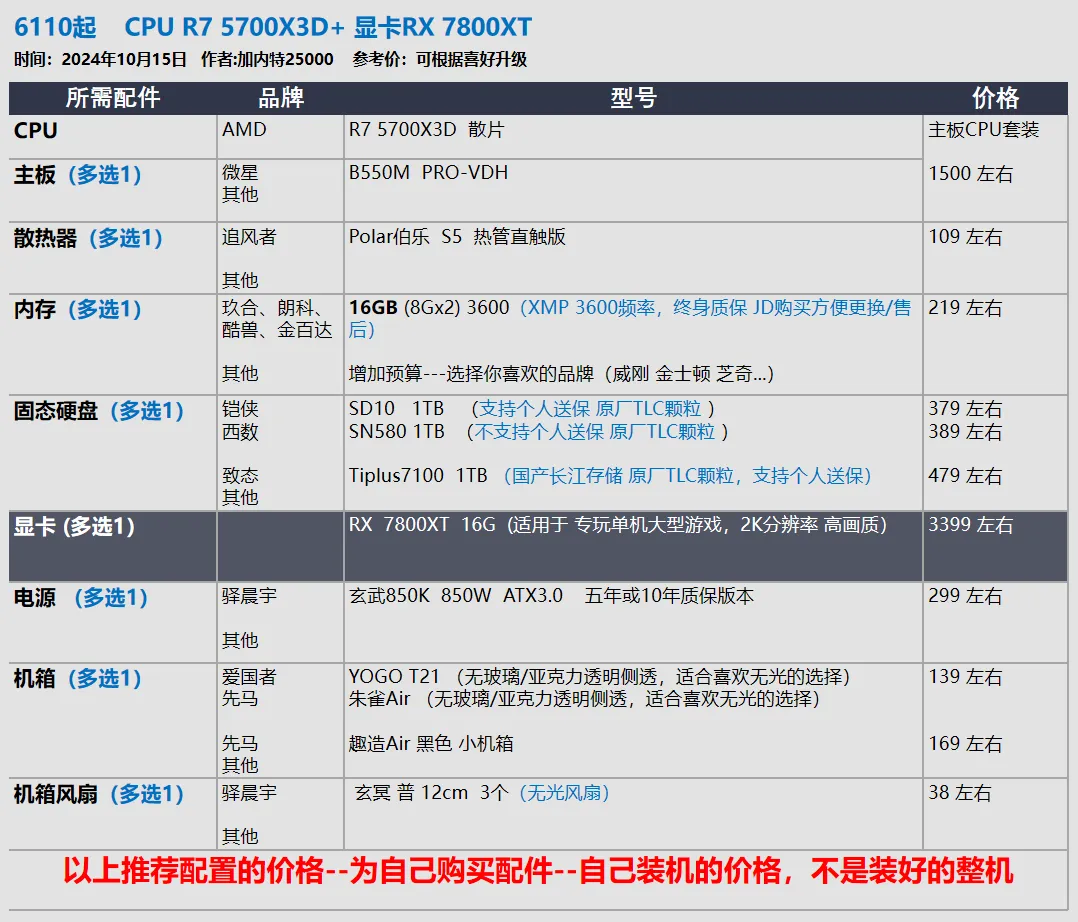Image resolution: width=1078 pixels, height=922 pixels.
Task: Click the '玄冥 普 12cm 3个' fan model text
Action: click(x=432, y=793)
